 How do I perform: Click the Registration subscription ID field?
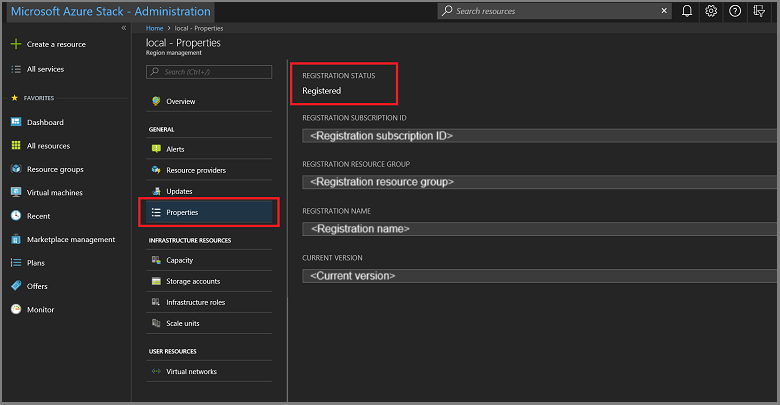540,135
